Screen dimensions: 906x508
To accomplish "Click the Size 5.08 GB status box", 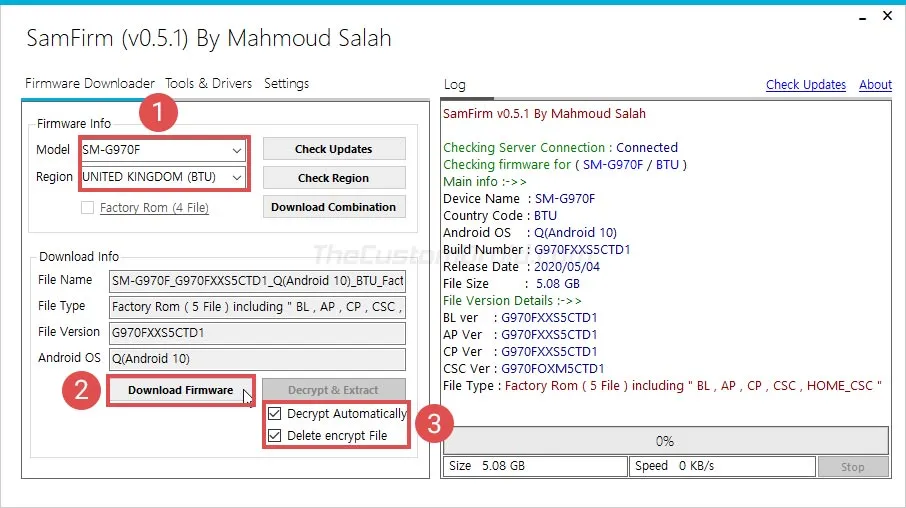I will (x=535, y=466).
